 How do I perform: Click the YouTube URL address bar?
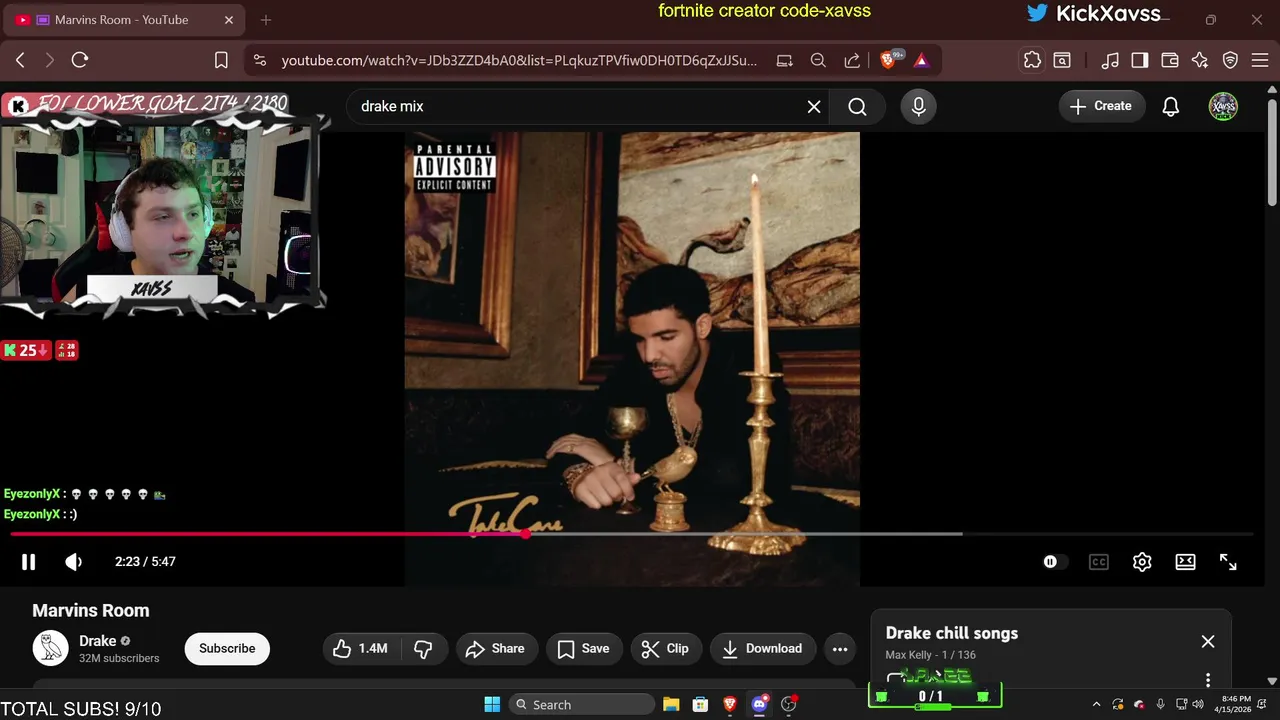519,60
